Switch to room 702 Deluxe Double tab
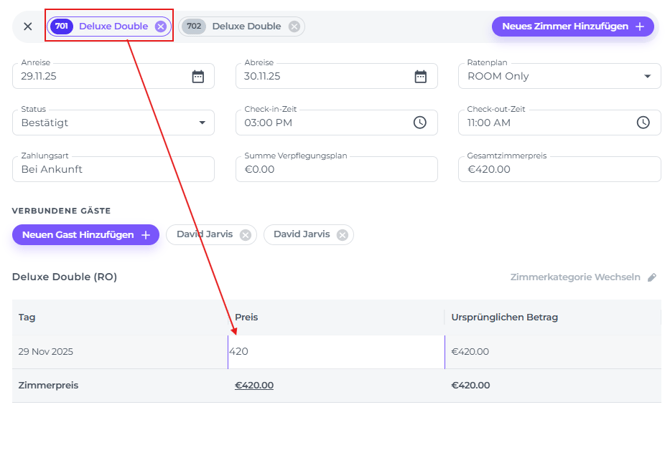Viewport: 670px width, 463px height. pyautogui.click(x=246, y=27)
